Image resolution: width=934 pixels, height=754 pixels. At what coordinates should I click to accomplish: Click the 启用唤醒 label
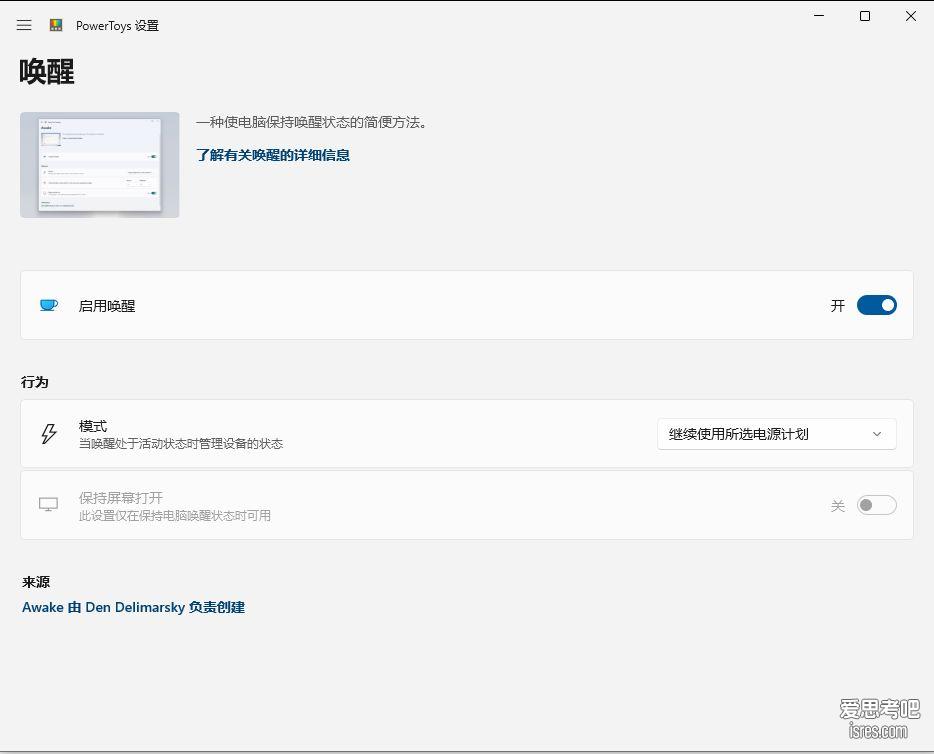(107, 306)
